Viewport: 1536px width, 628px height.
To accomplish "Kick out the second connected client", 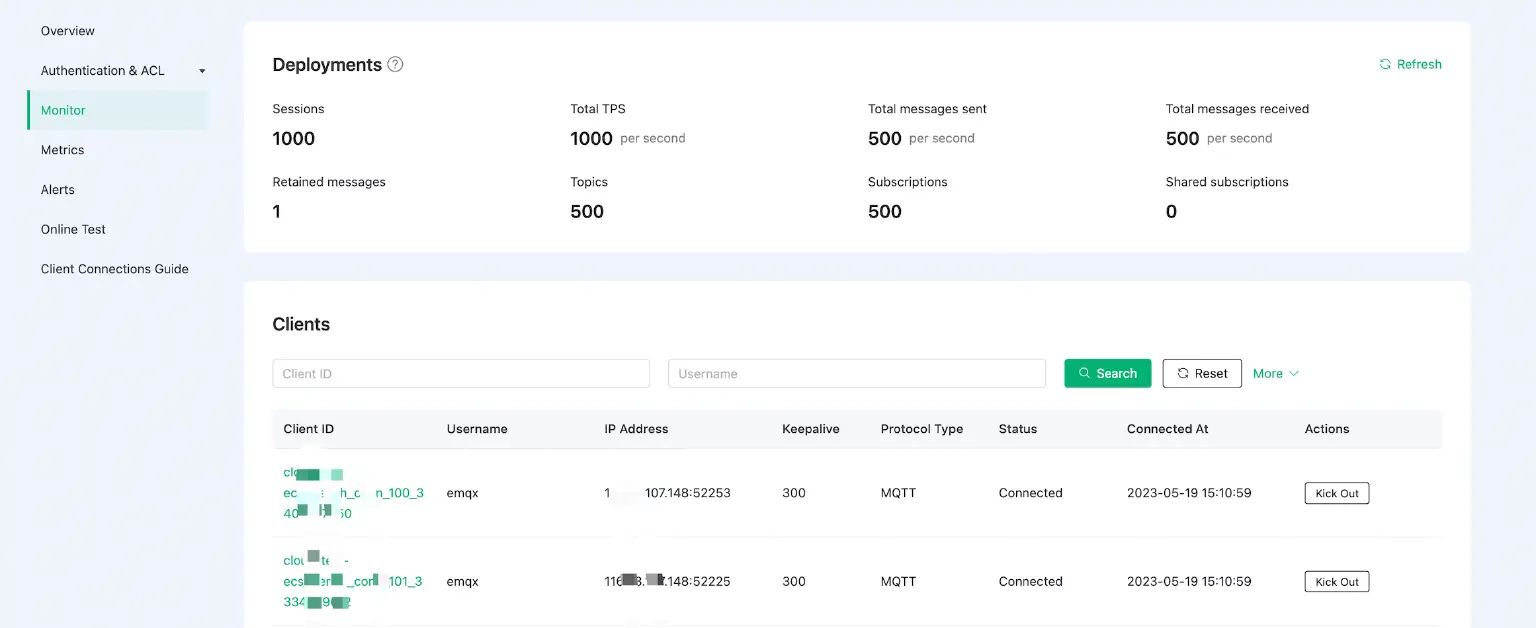I will [1336, 581].
